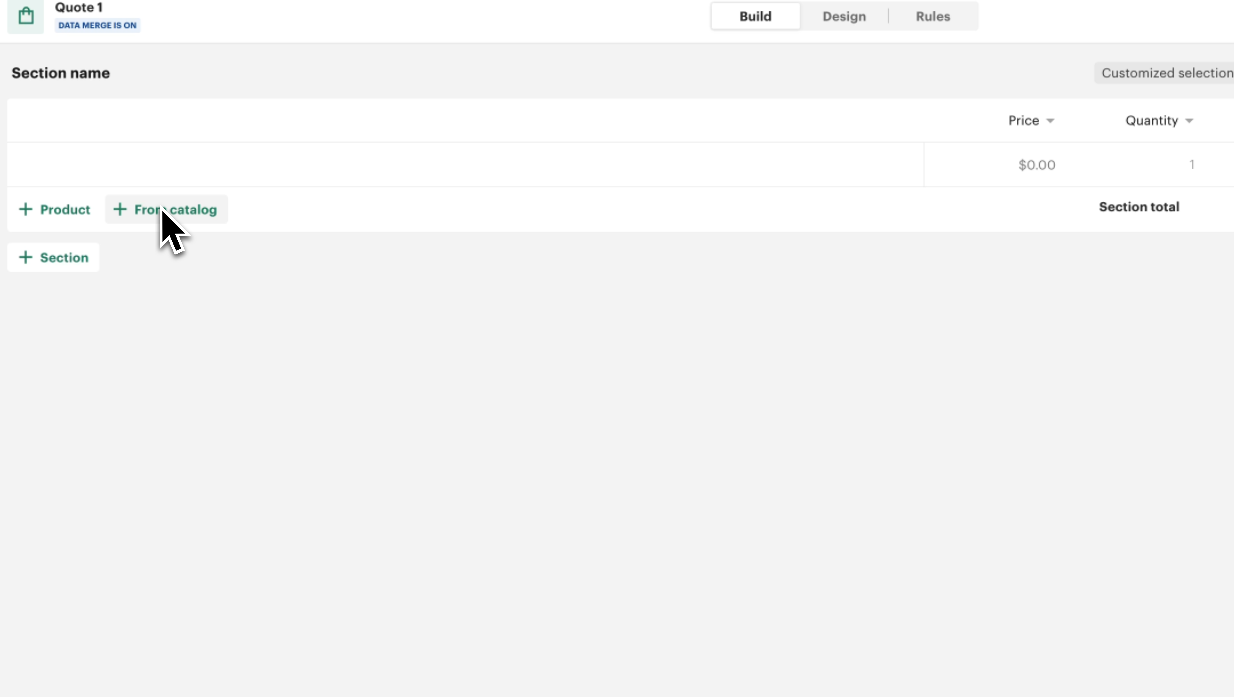Add a new Section with the button
This screenshot has width=1234, height=697.
tap(54, 258)
